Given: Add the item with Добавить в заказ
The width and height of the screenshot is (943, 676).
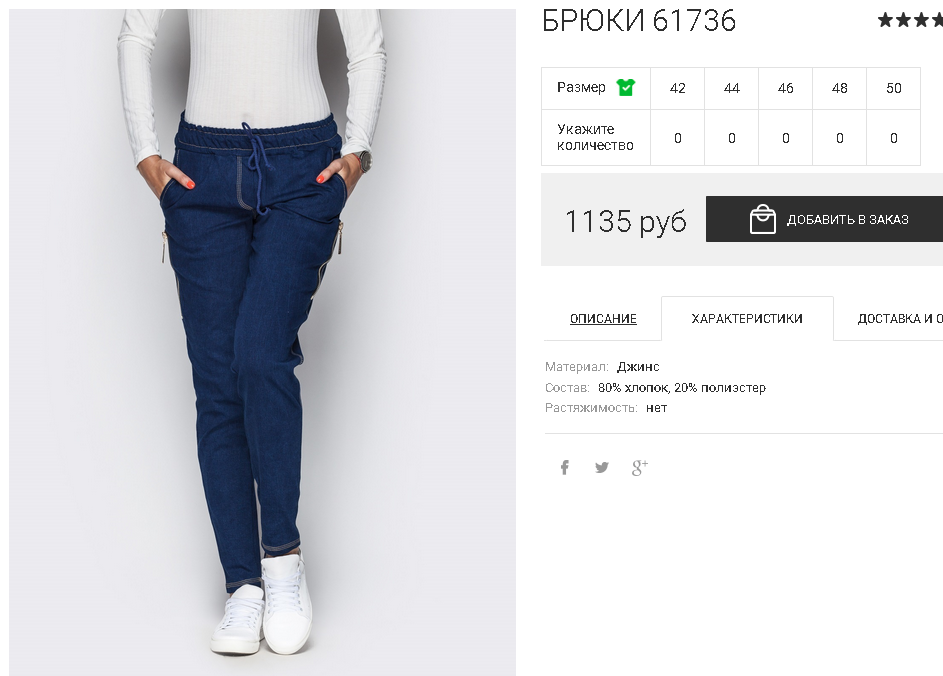Looking at the screenshot, I should tap(825, 219).
